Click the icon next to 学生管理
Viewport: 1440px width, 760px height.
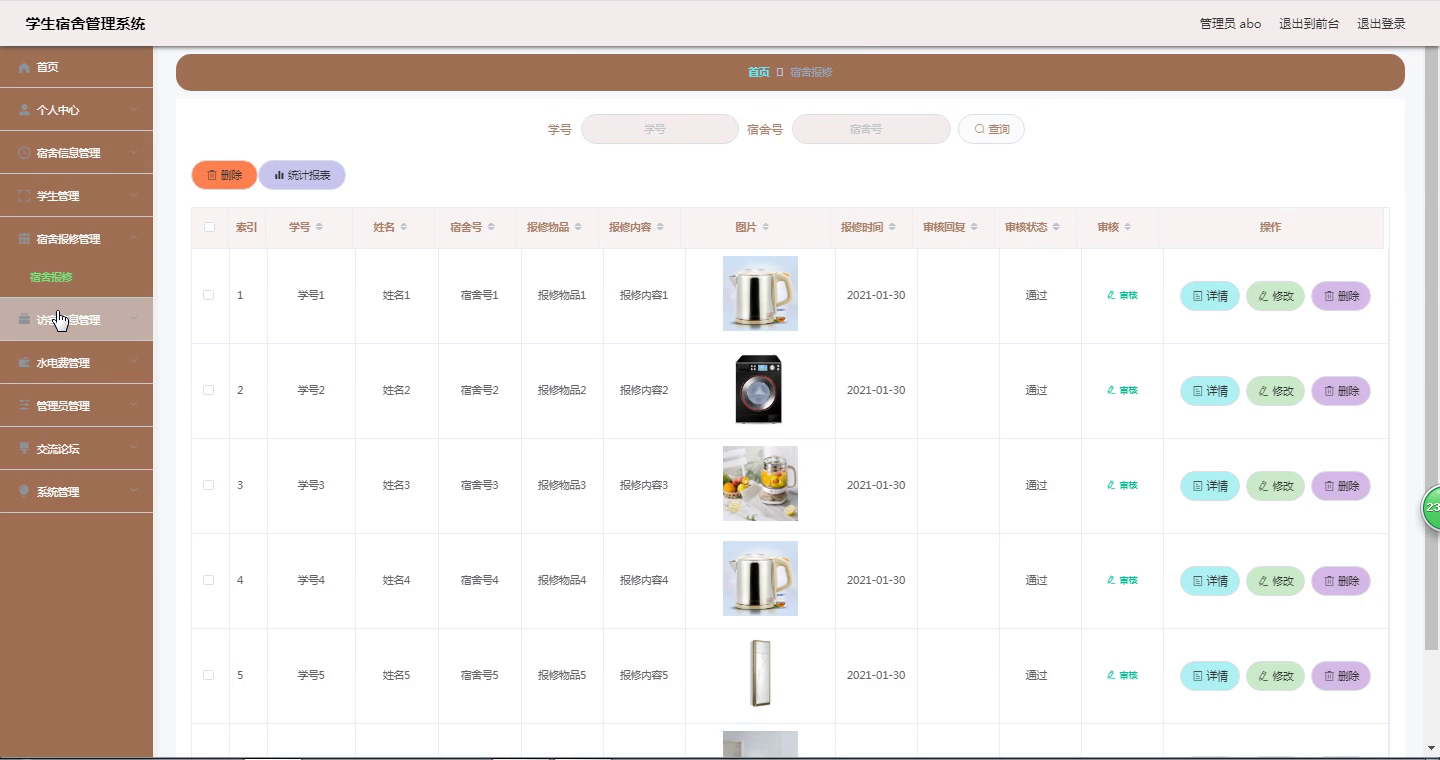click(x=25, y=196)
